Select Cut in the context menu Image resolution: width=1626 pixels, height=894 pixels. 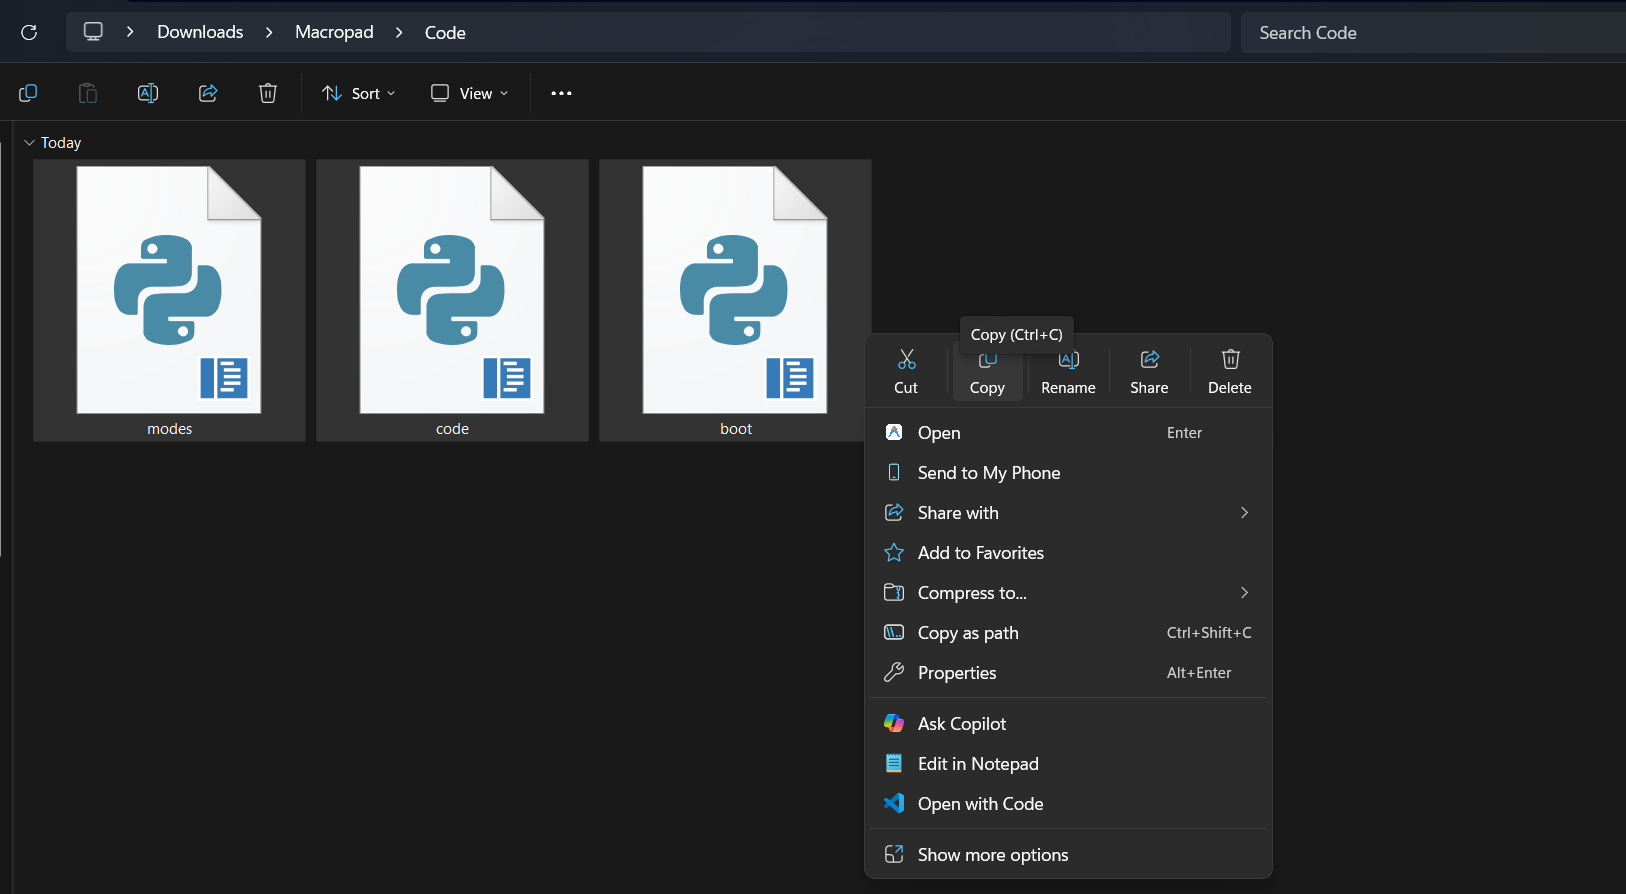pos(906,372)
